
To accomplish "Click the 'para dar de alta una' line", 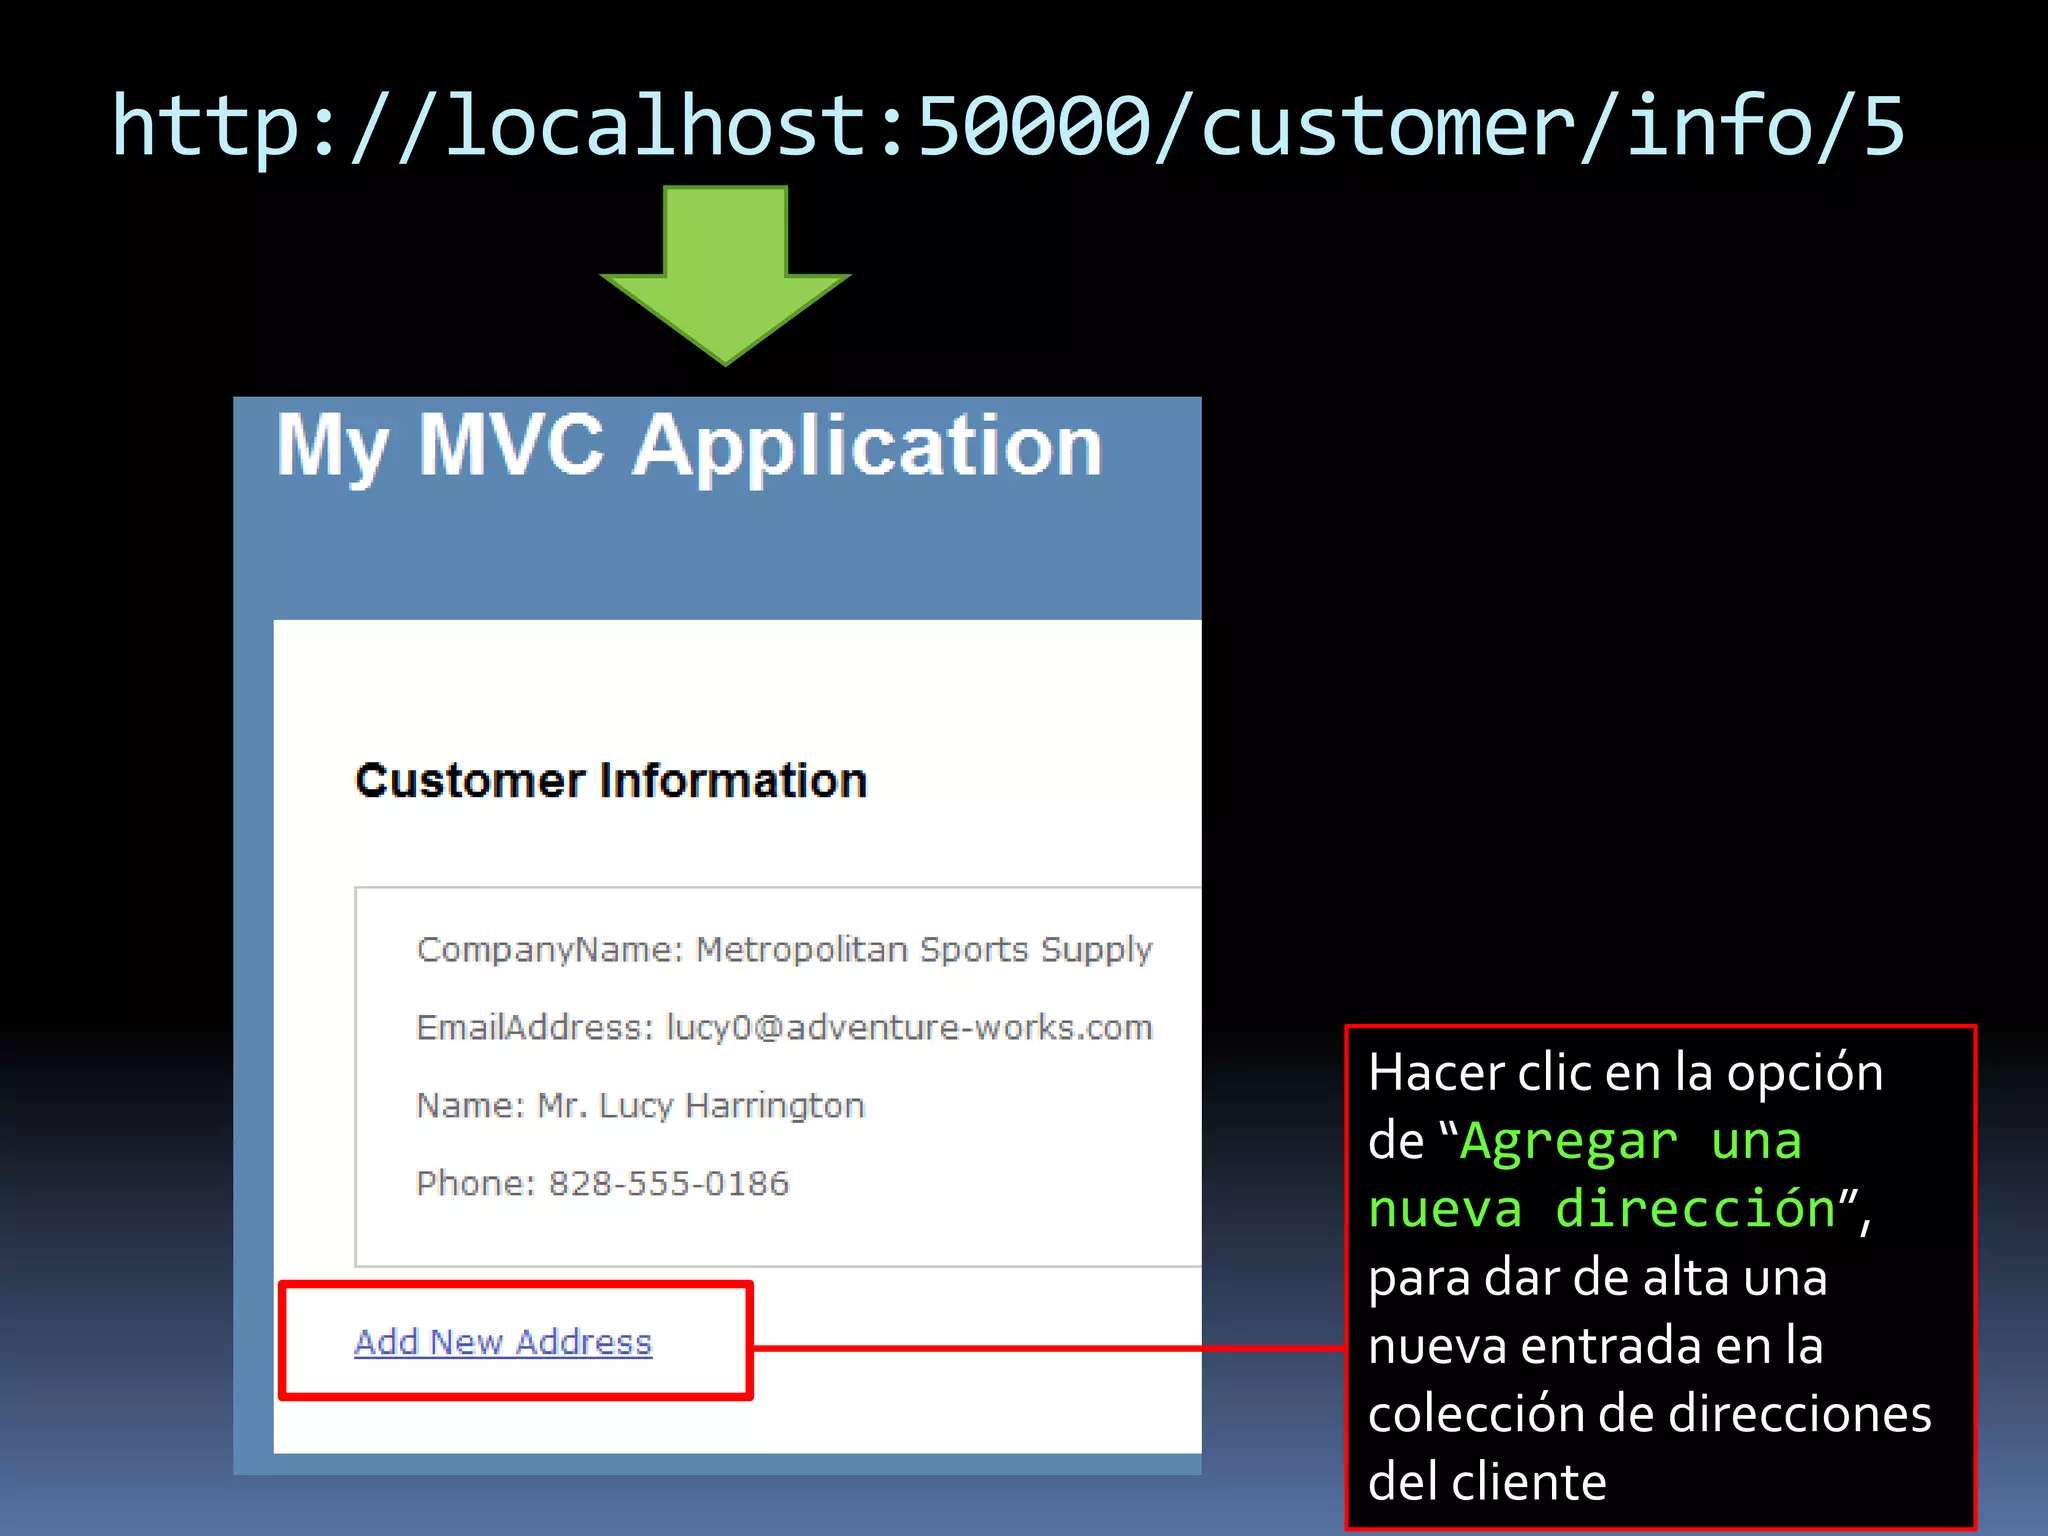I will coord(1597,1278).
